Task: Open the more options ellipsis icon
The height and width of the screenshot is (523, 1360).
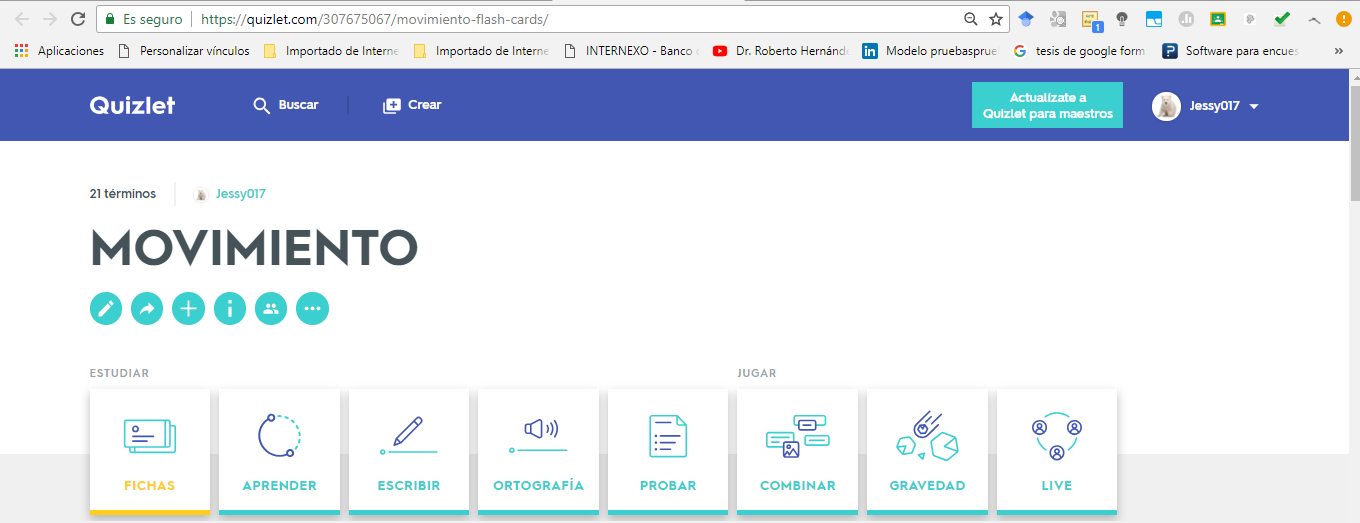Action: coord(313,309)
